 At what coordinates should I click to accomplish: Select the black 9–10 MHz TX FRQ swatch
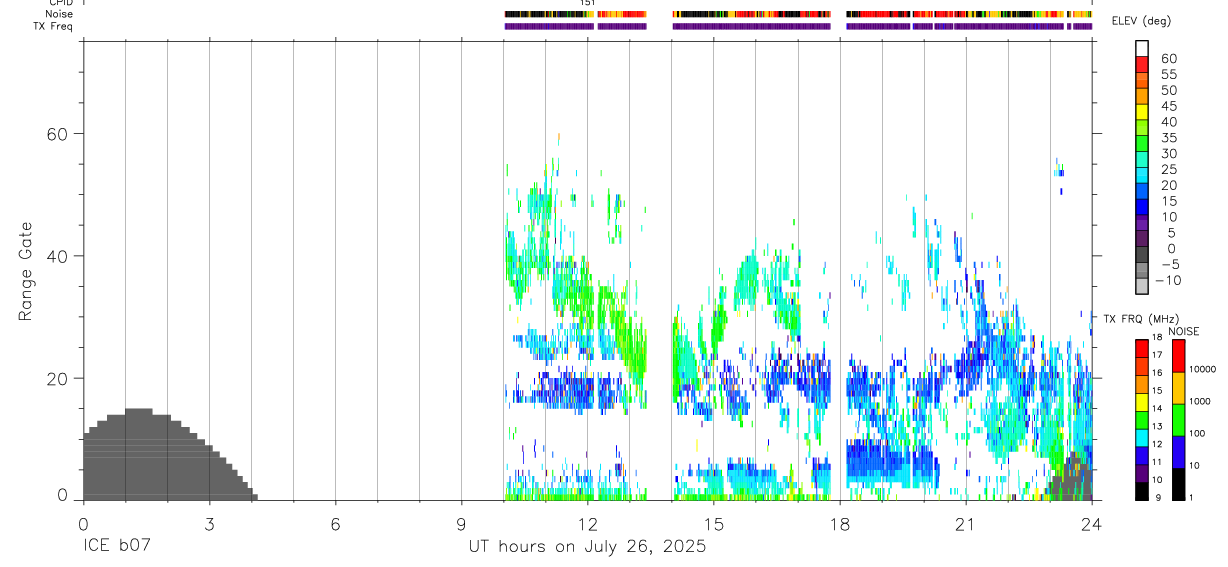point(1142,490)
